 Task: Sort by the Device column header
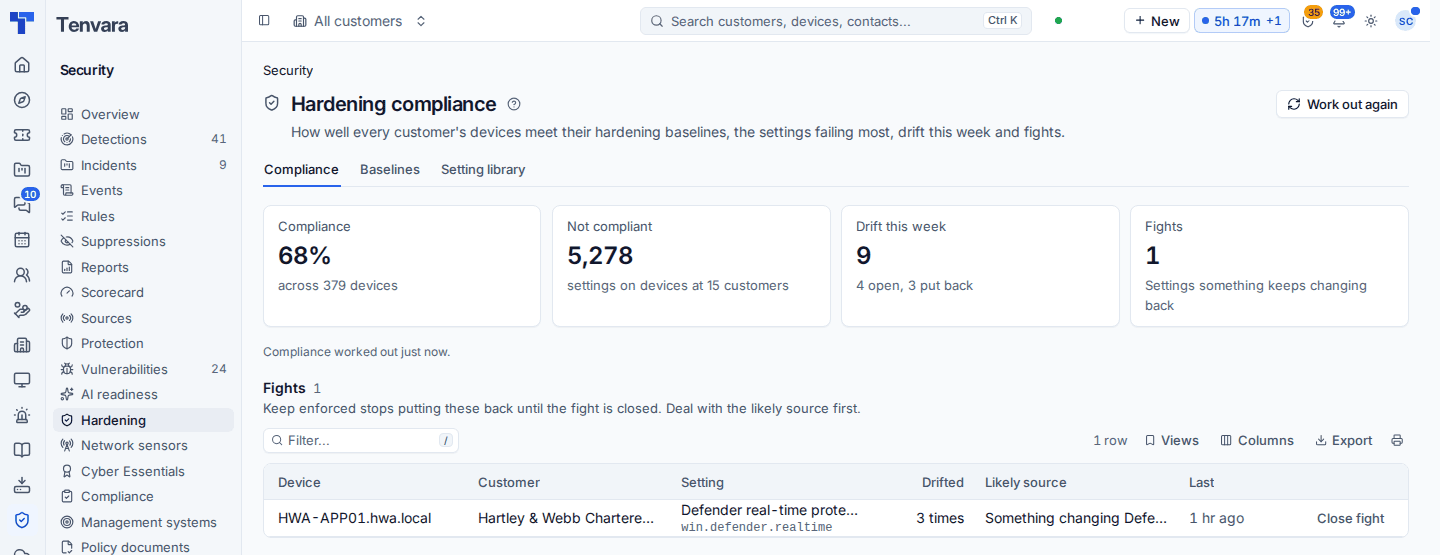pyautogui.click(x=299, y=482)
